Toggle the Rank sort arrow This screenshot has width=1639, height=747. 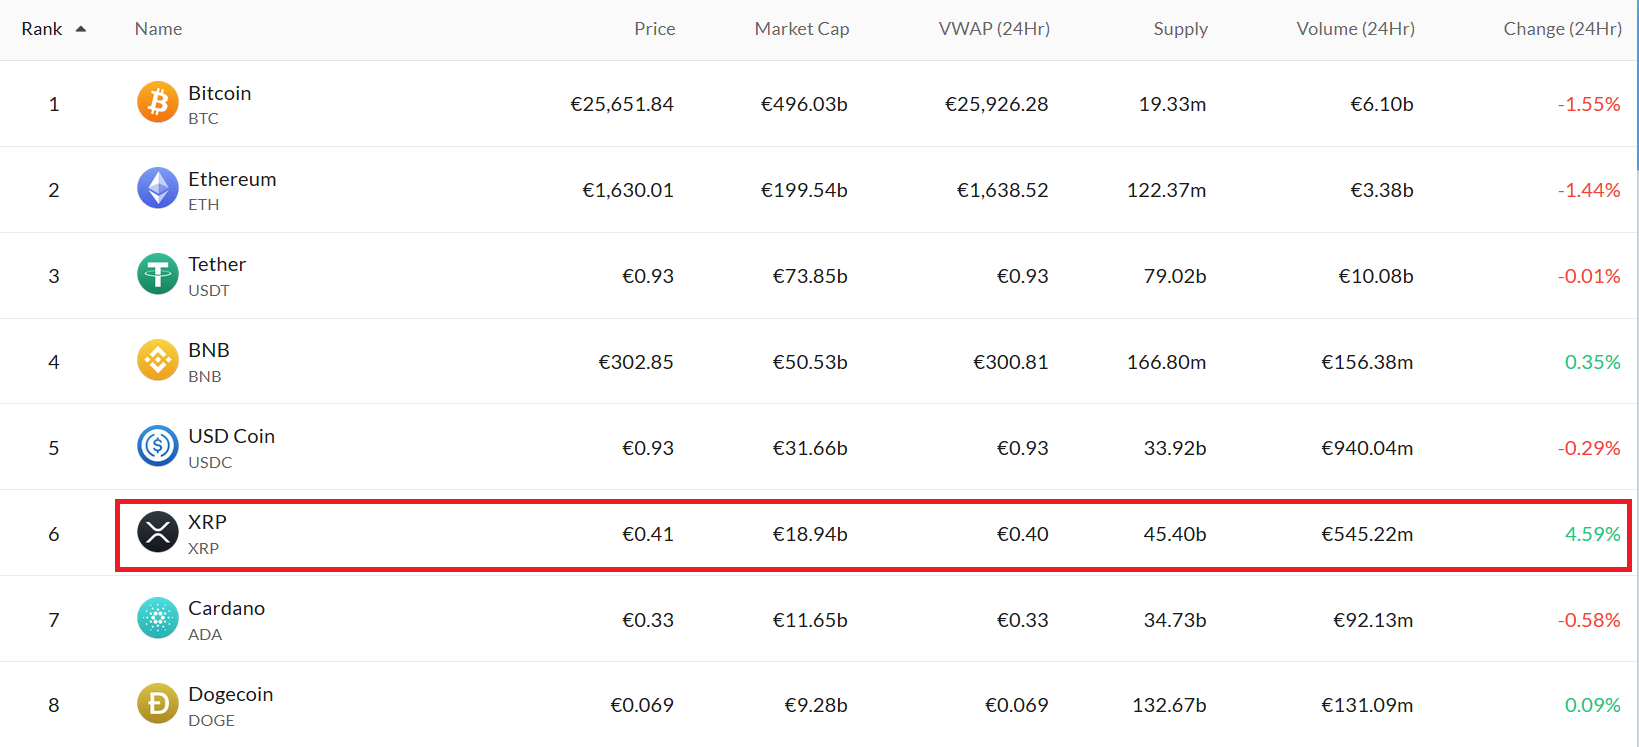81,29
